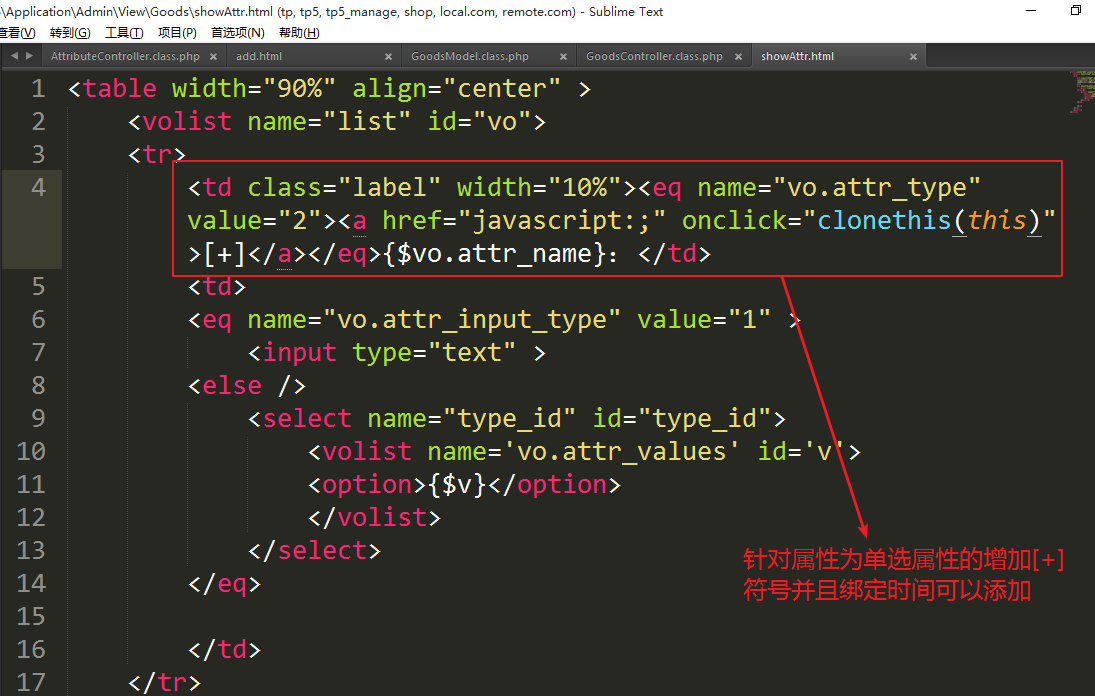
Task: Close the GoodsController.class.php tab
Action: point(738,57)
